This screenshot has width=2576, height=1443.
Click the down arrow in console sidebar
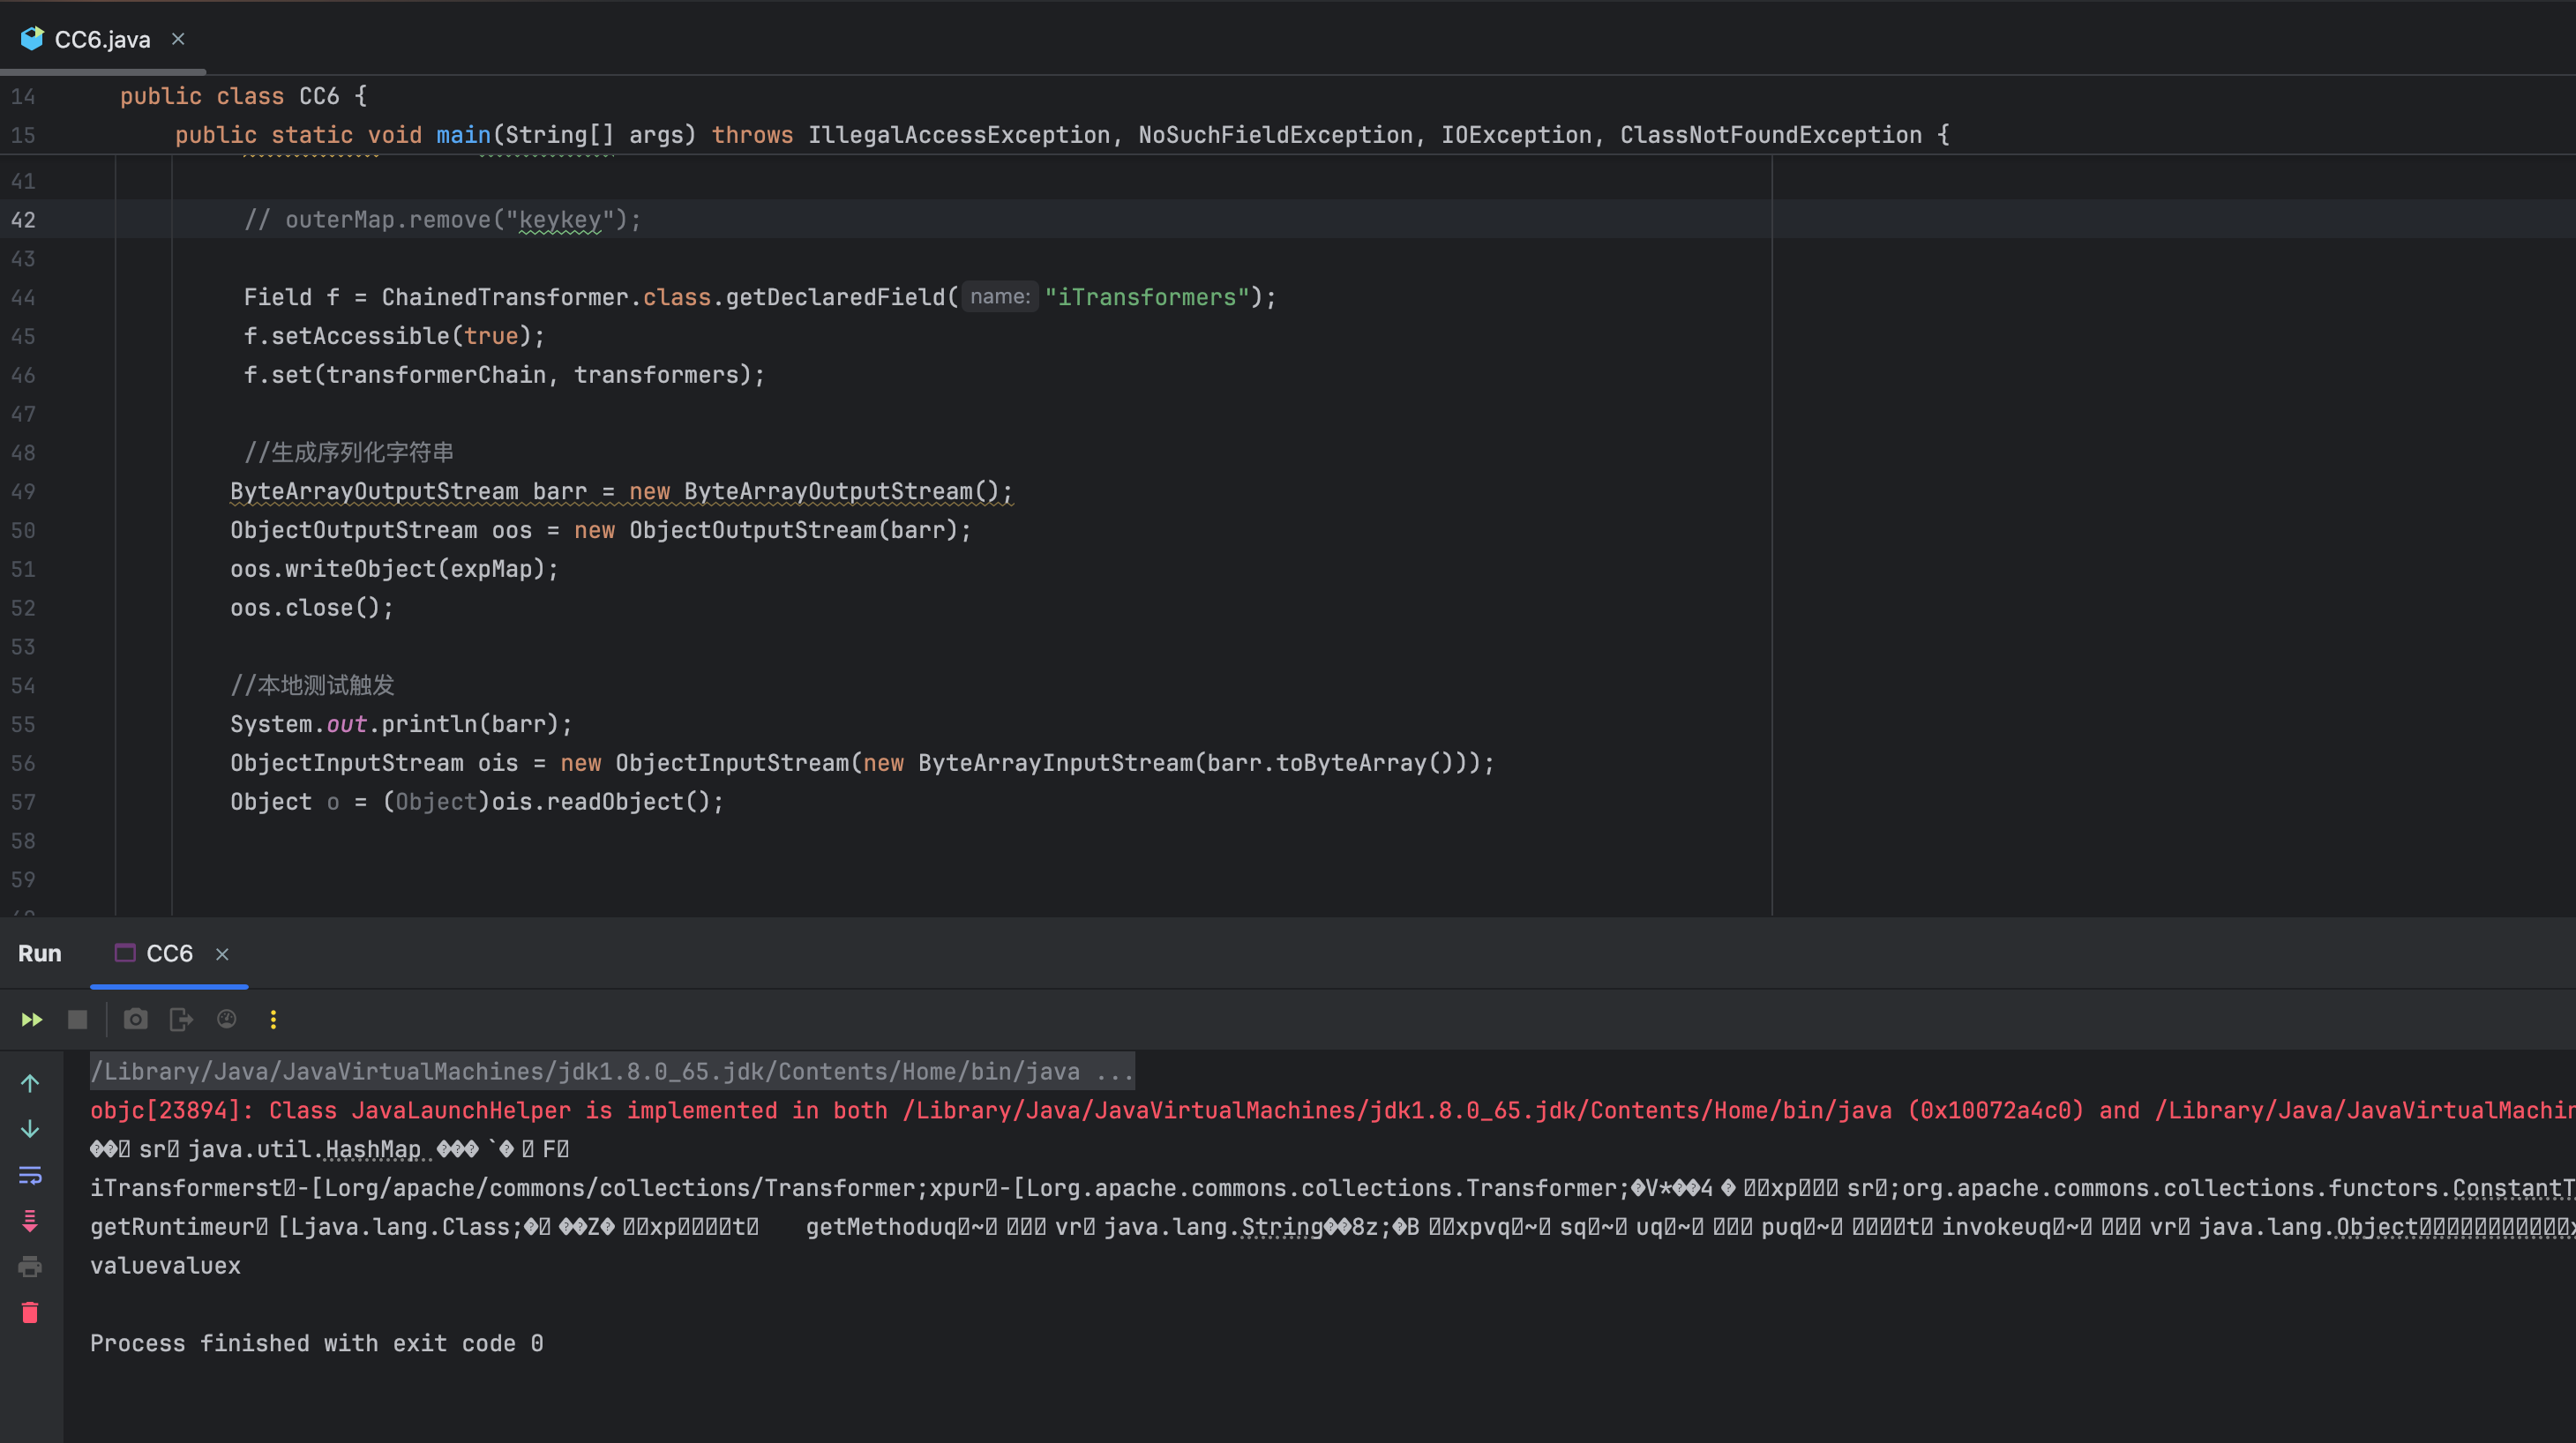(x=30, y=1129)
